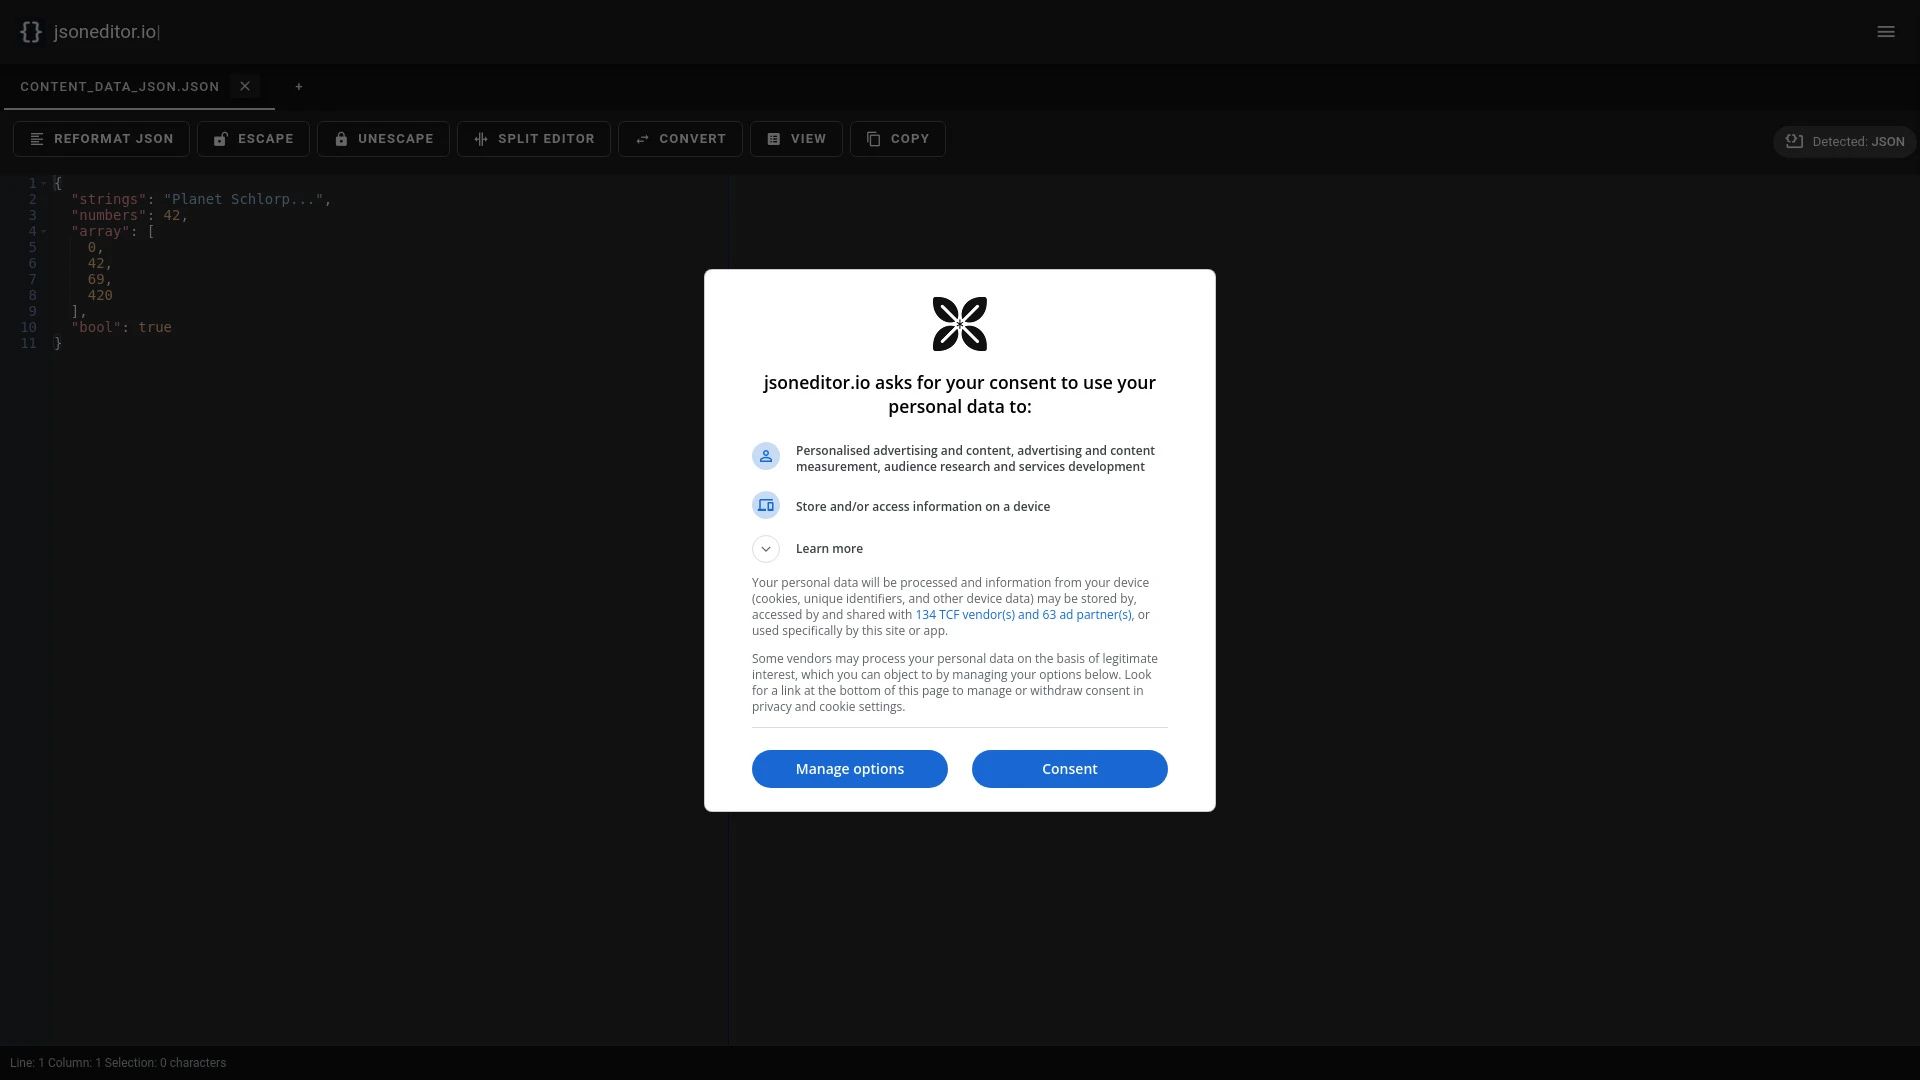Select the CONTENT_DATA_JSON.JSON tab
The width and height of the screenshot is (1920, 1080).
click(120, 87)
